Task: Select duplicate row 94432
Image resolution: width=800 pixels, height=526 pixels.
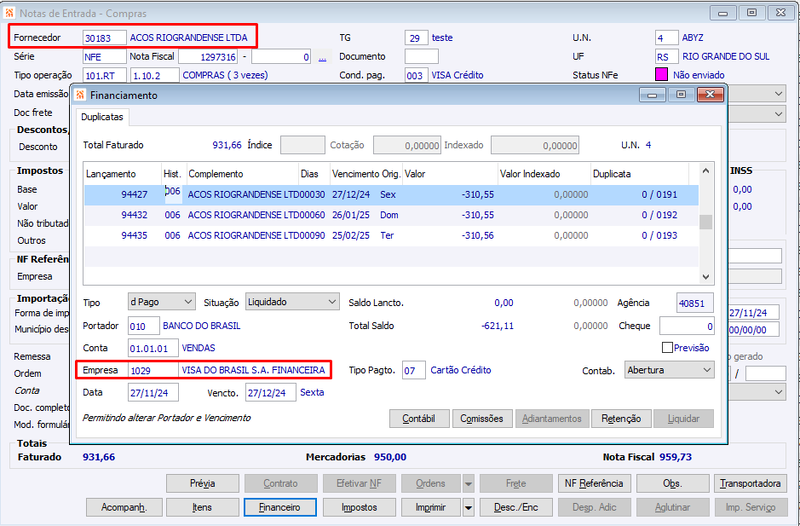Action: 391,215
